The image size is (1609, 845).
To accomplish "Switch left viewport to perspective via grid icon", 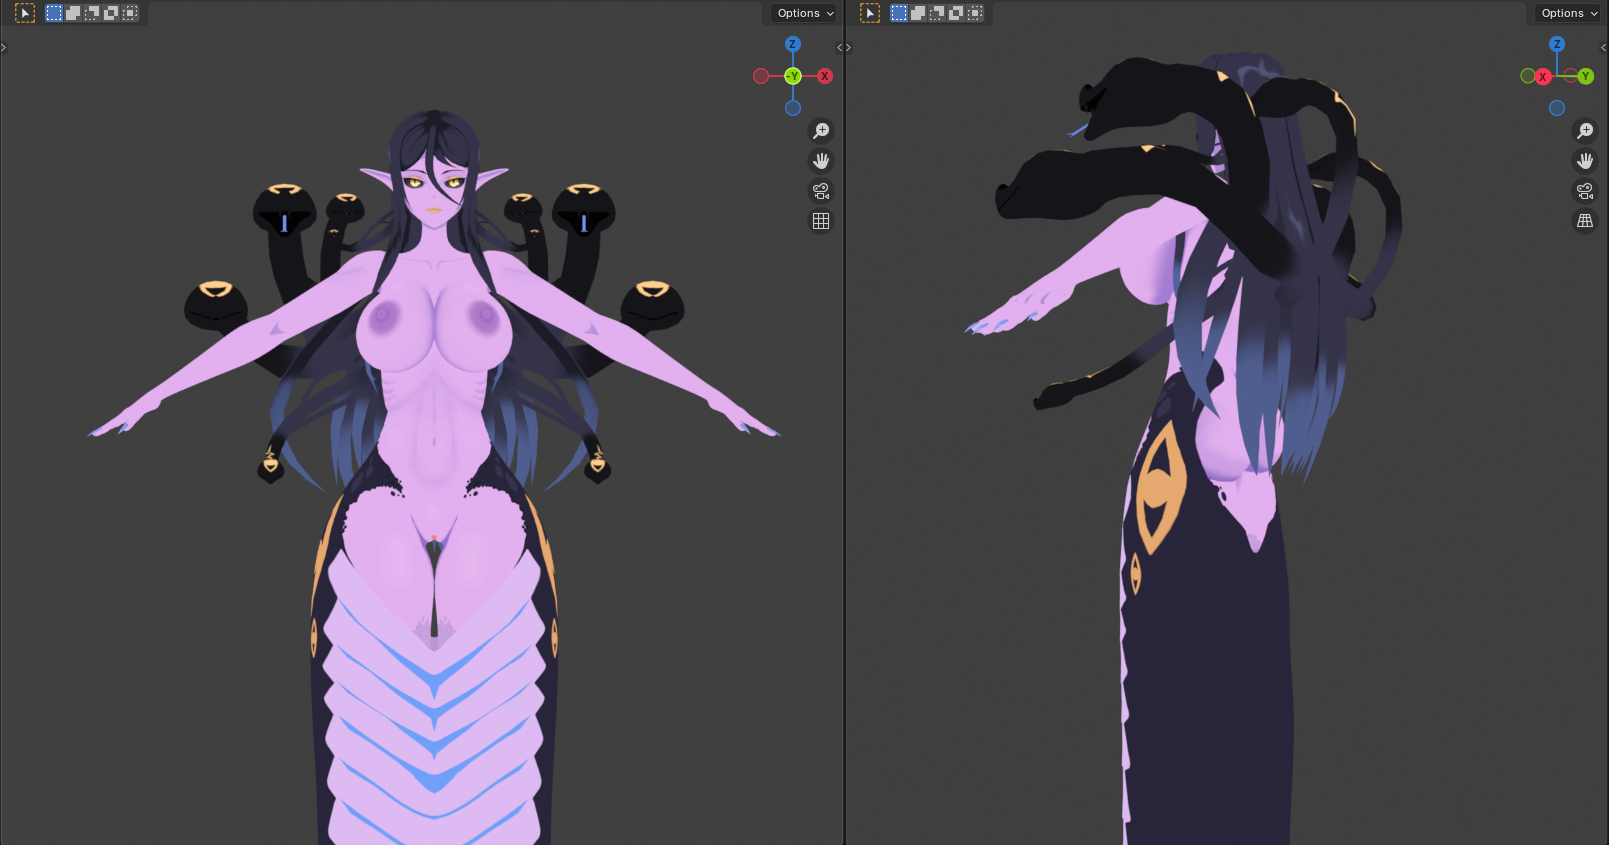I will click(821, 221).
